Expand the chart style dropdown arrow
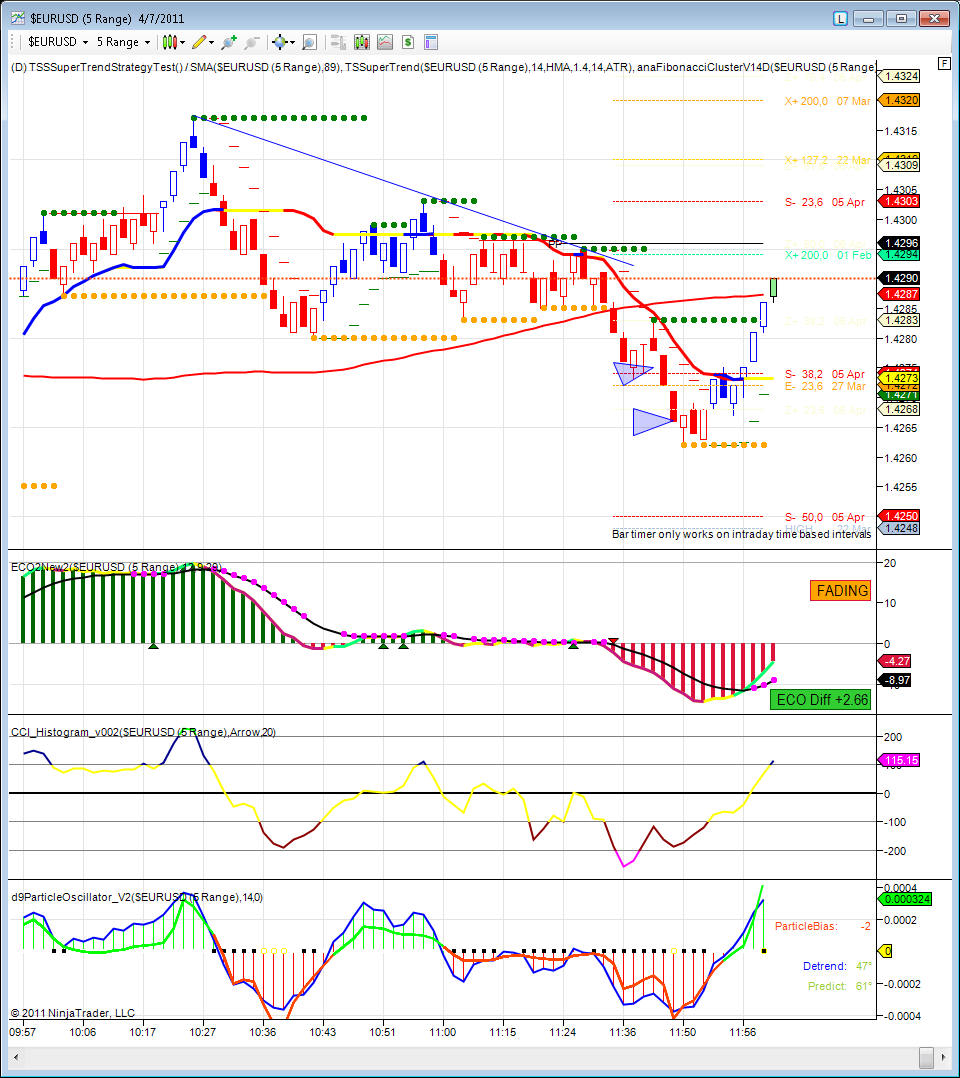The height and width of the screenshot is (1078, 960). coord(182,43)
